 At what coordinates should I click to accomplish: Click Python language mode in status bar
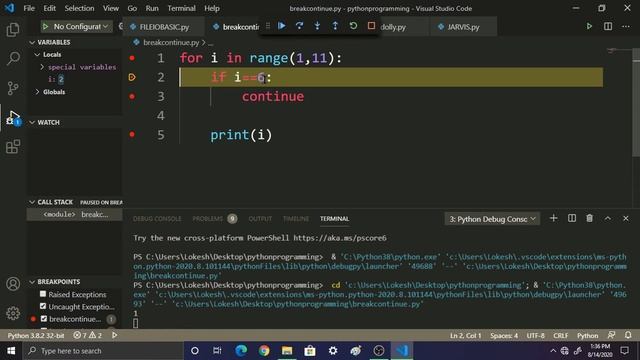click(587, 336)
